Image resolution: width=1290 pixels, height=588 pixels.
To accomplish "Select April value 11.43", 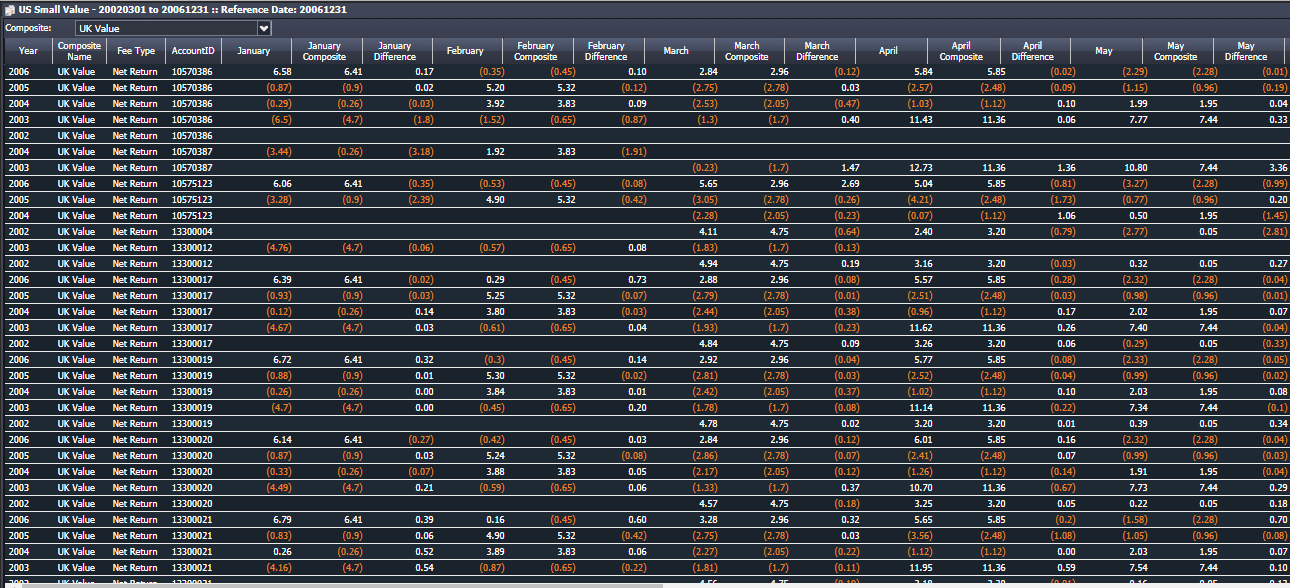I will [919, 120].
